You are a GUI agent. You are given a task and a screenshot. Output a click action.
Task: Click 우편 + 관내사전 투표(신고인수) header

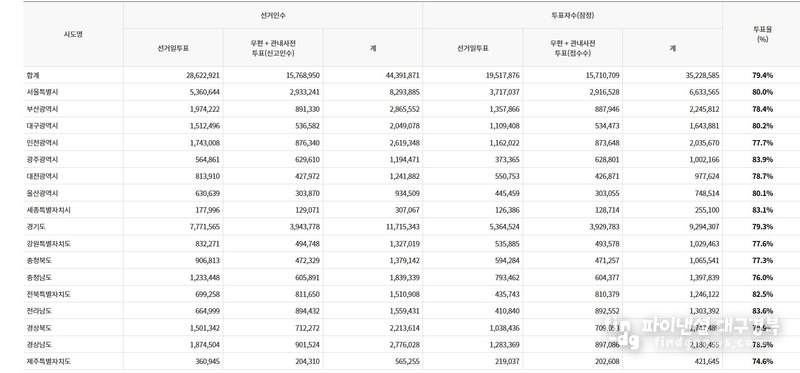[x=273, y=48]
